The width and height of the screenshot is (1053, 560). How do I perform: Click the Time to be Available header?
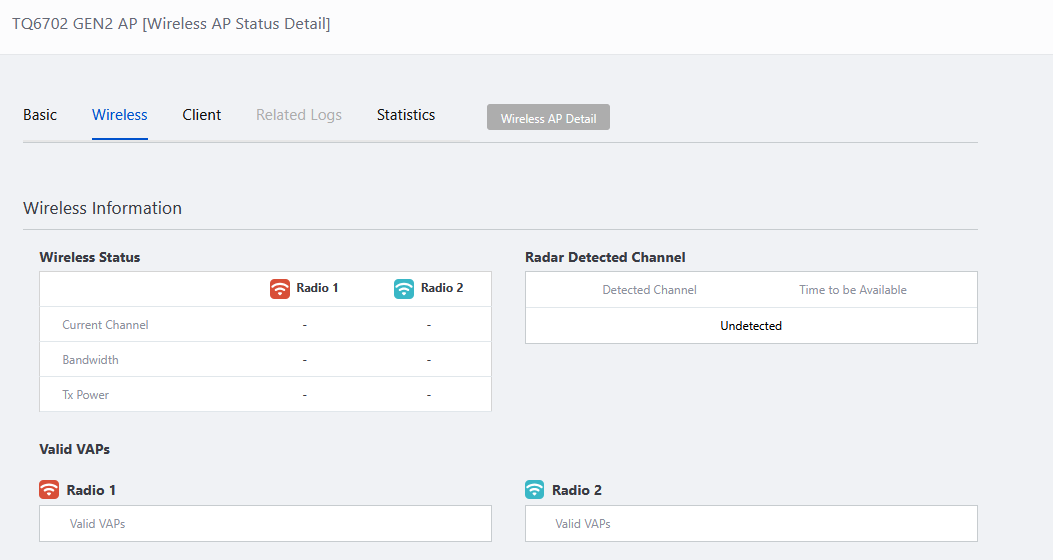point(853,290)
